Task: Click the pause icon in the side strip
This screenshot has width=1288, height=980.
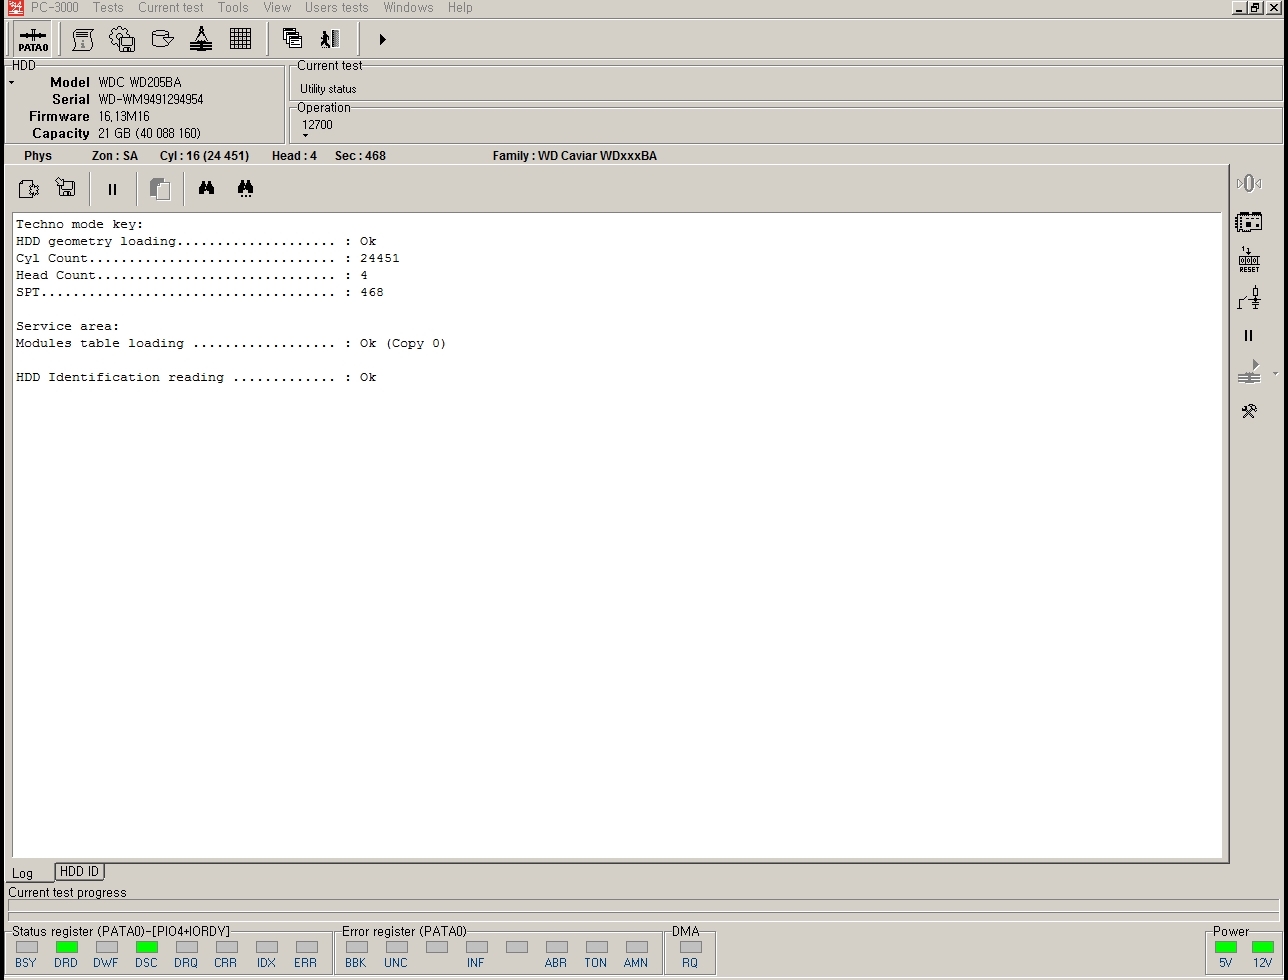Action: click(1248, 336)
